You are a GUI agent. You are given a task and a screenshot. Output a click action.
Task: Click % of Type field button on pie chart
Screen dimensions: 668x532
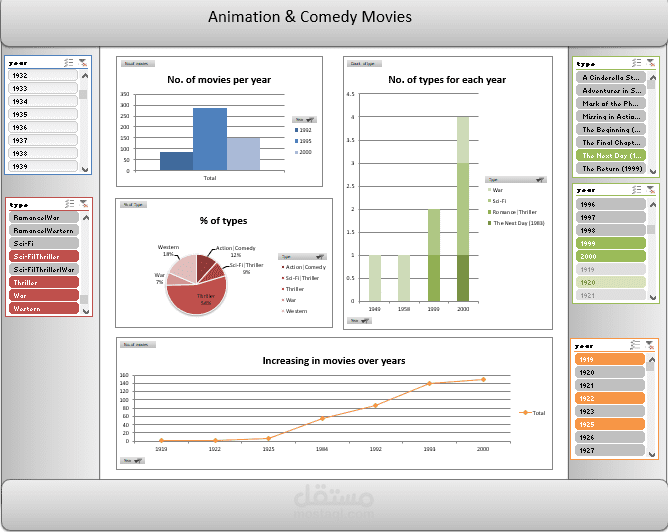[x=133, y=205]
